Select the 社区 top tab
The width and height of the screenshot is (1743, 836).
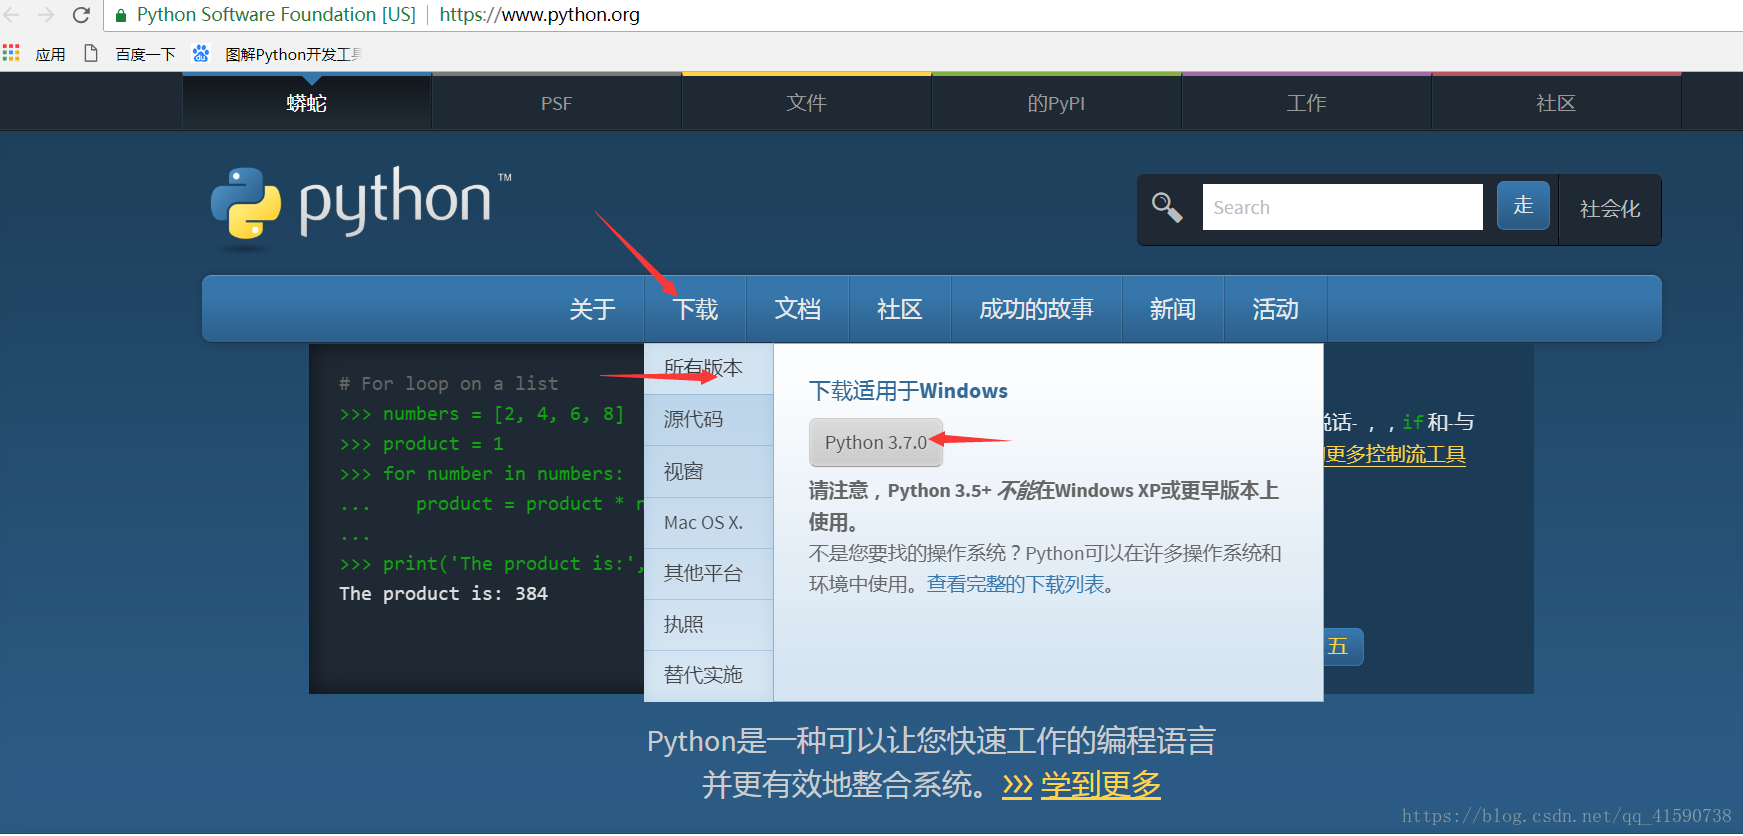click(1557, 102)
